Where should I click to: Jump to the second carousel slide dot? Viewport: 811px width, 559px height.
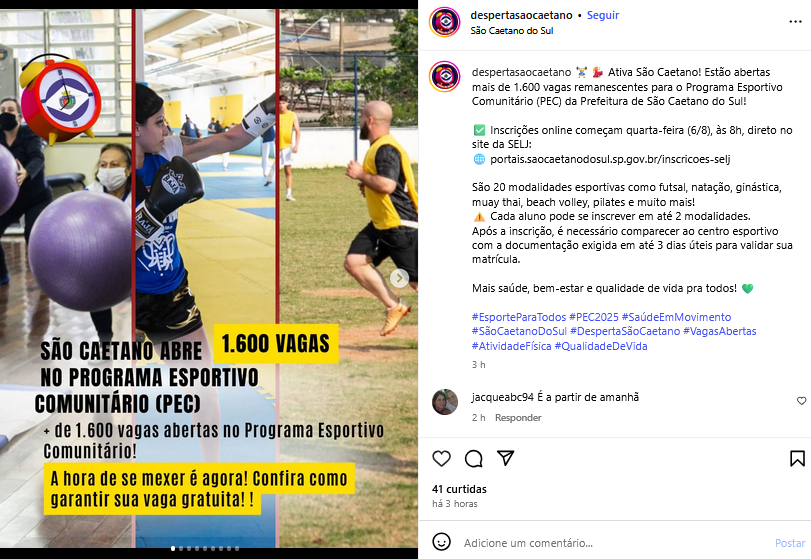click(x=181, y=549)
